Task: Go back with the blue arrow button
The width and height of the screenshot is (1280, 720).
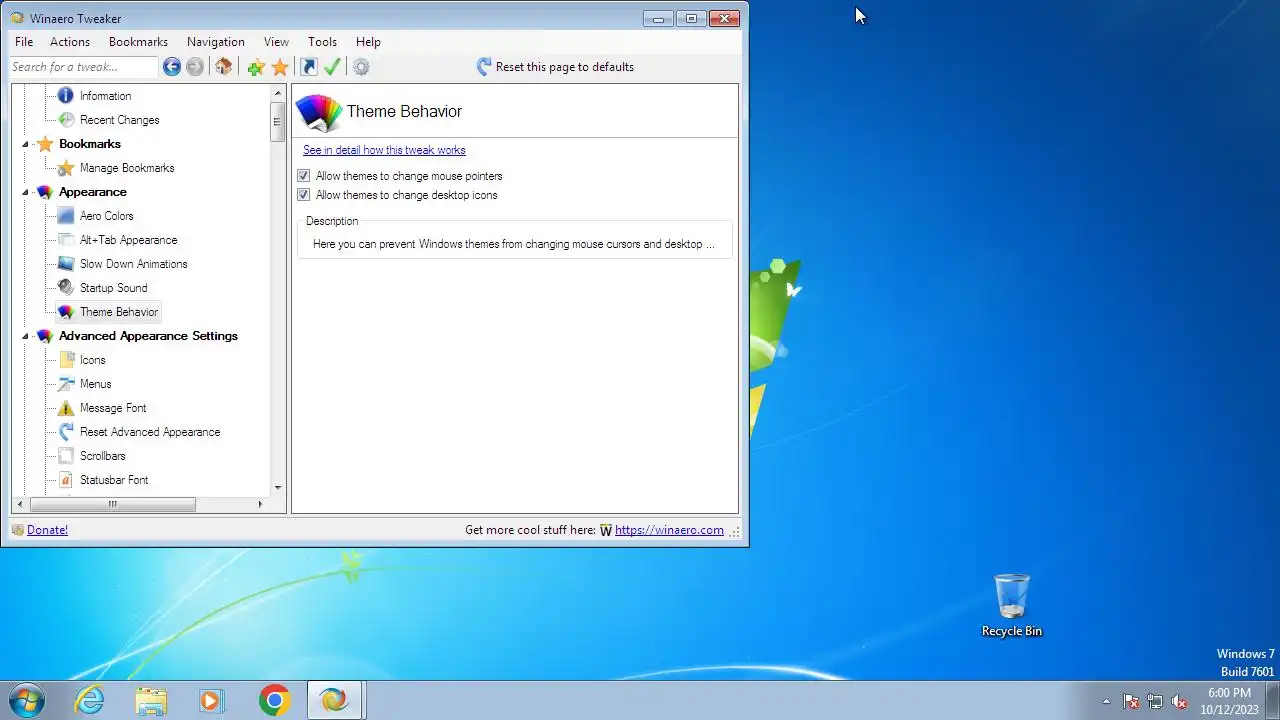Action: (172, 67)
